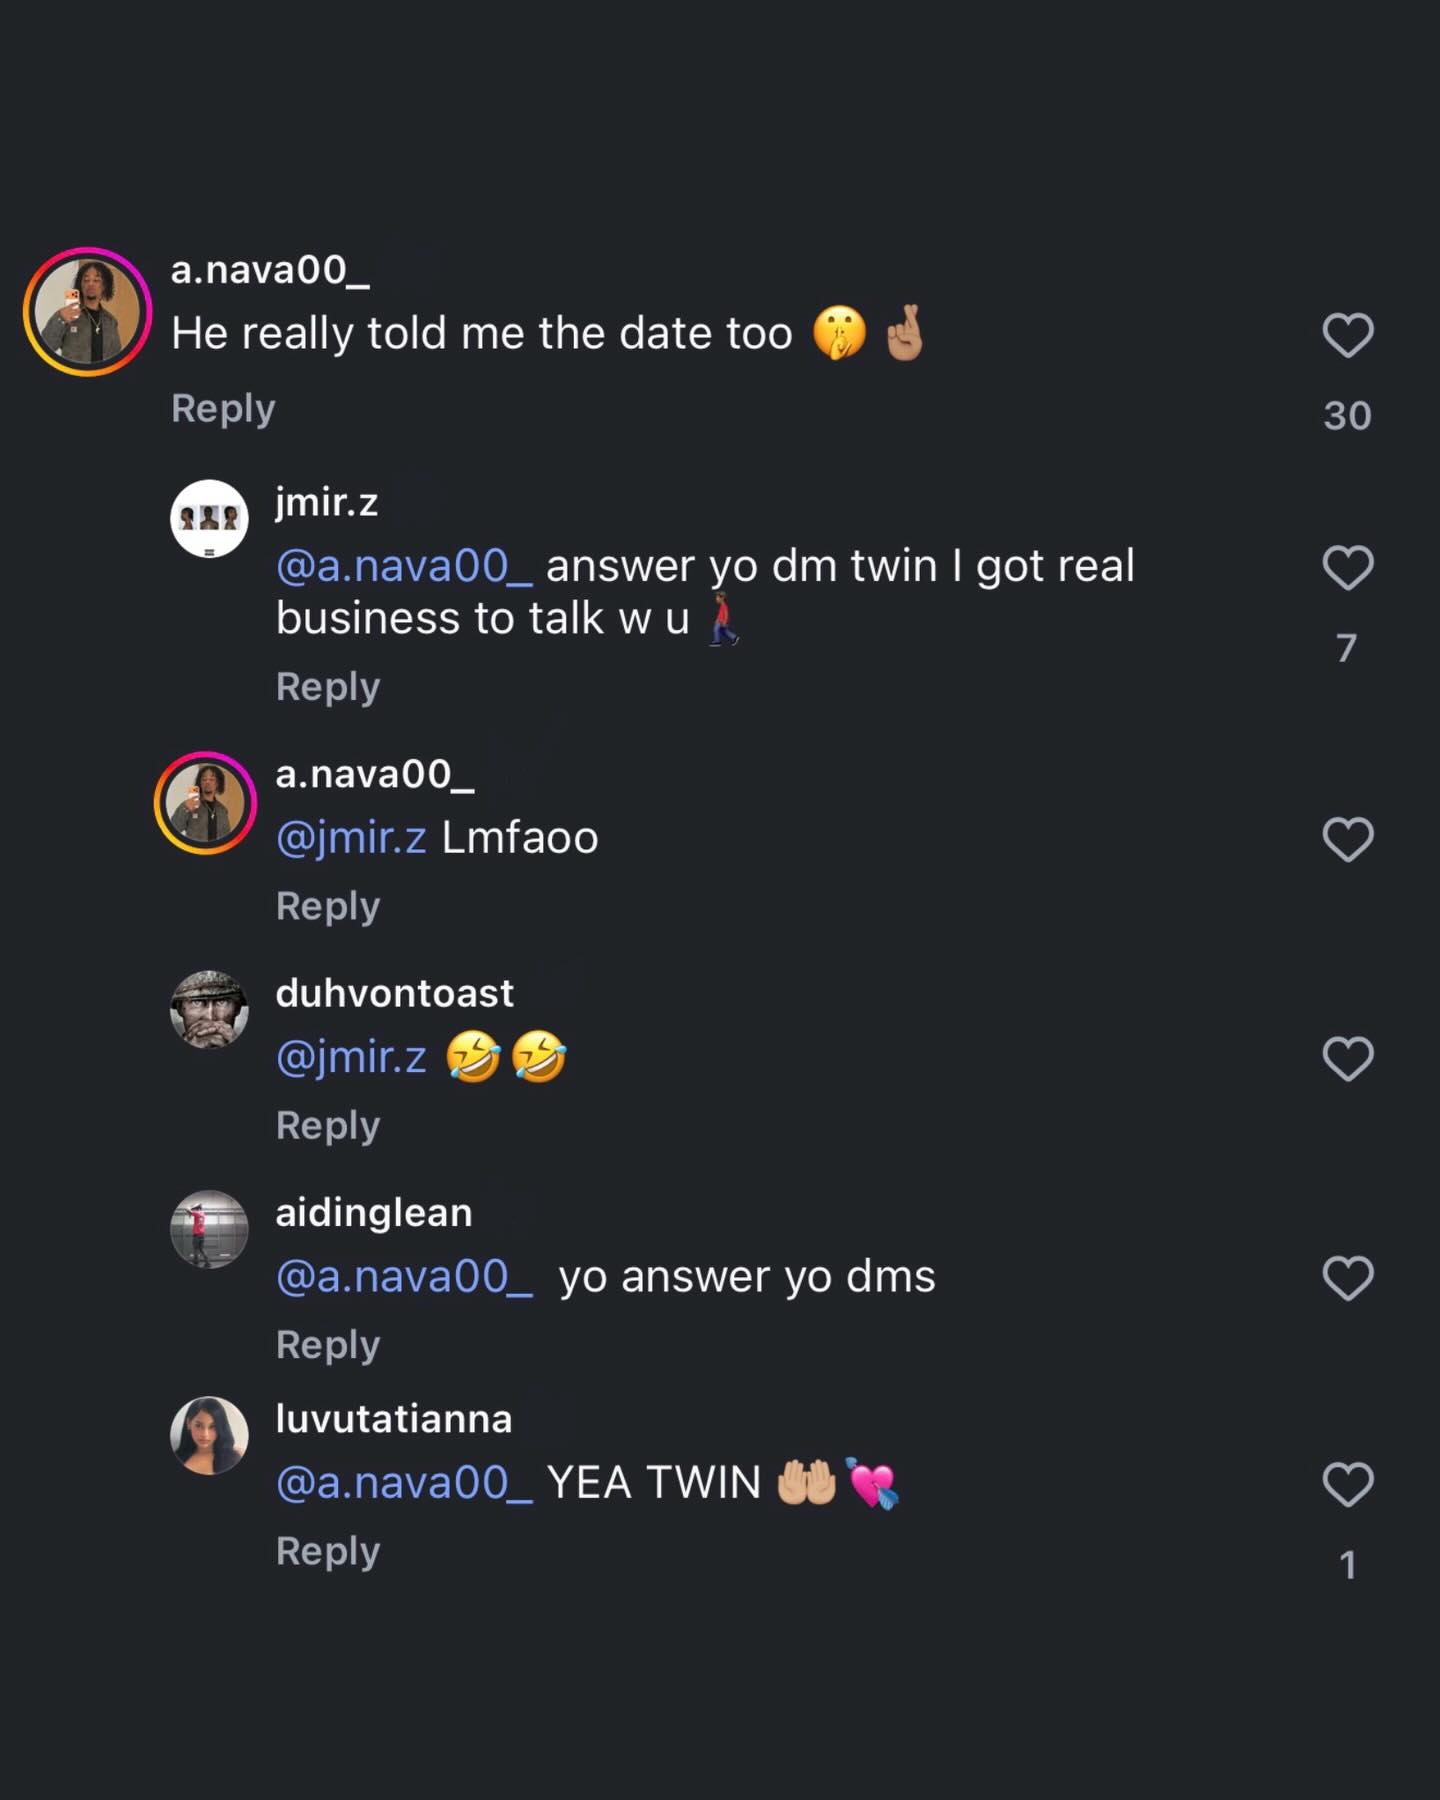Open the @jmir.z mention before 'Lmfaoo'
1440x1800 pixels.
[351, 838]
